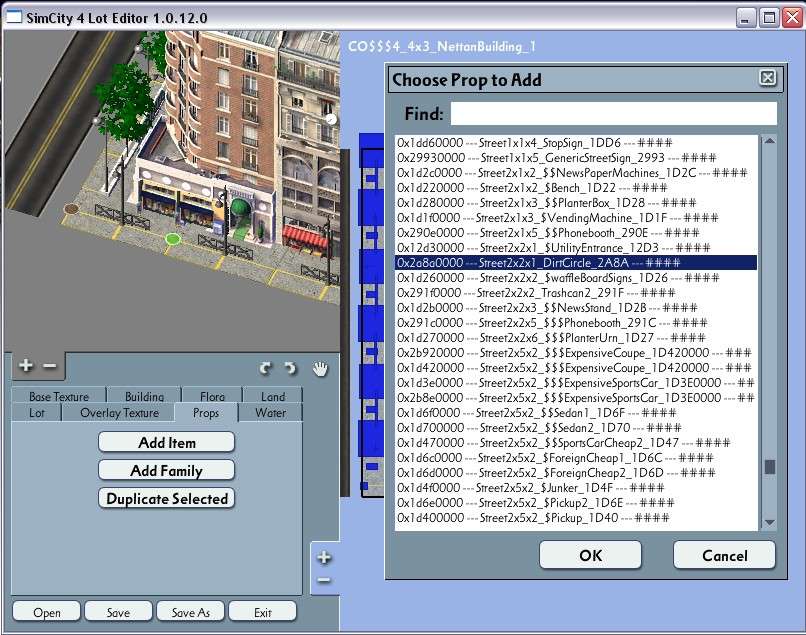Select $waffleBoardSigns_1D26 prop
This screenshot has width=806, height=635.
tap(576, 278)
